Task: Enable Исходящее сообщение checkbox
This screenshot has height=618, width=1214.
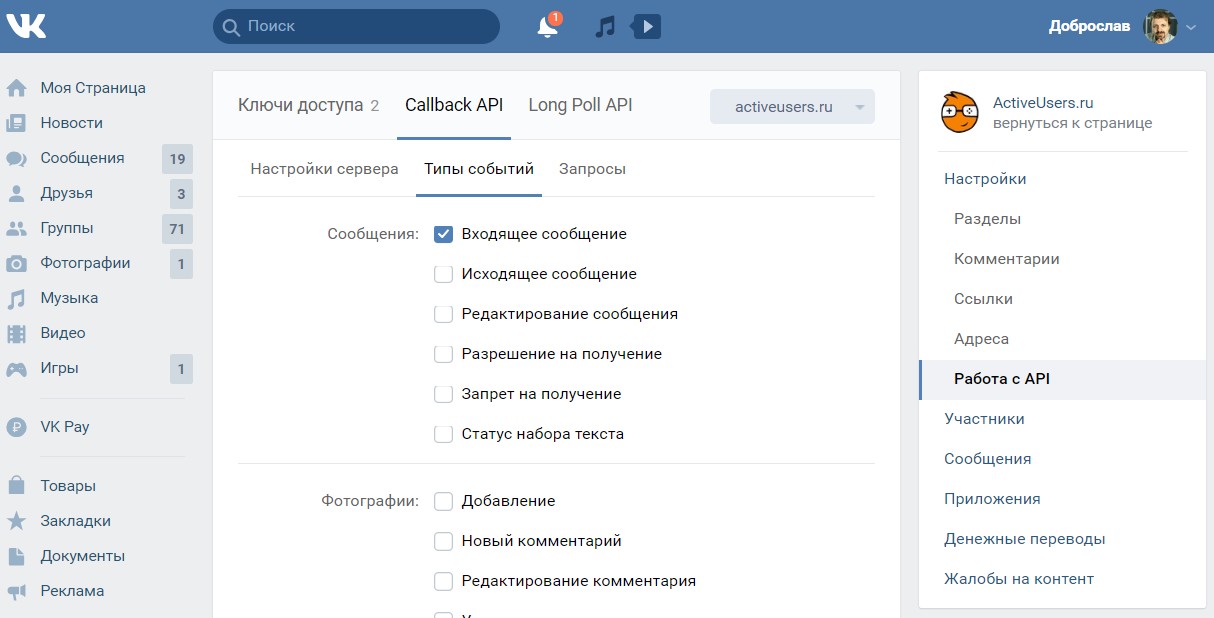Action: pos(444,274)
